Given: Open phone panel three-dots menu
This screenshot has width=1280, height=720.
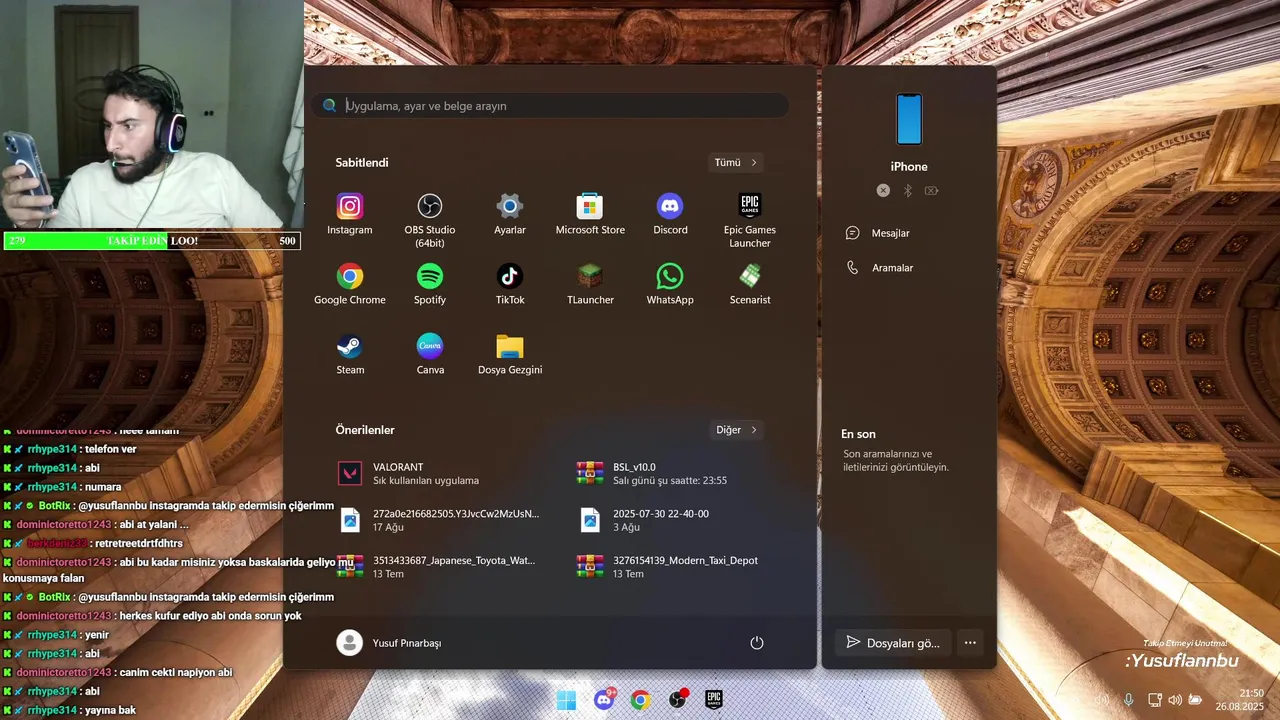Looking at the screenshot, I should click(970, 643).
